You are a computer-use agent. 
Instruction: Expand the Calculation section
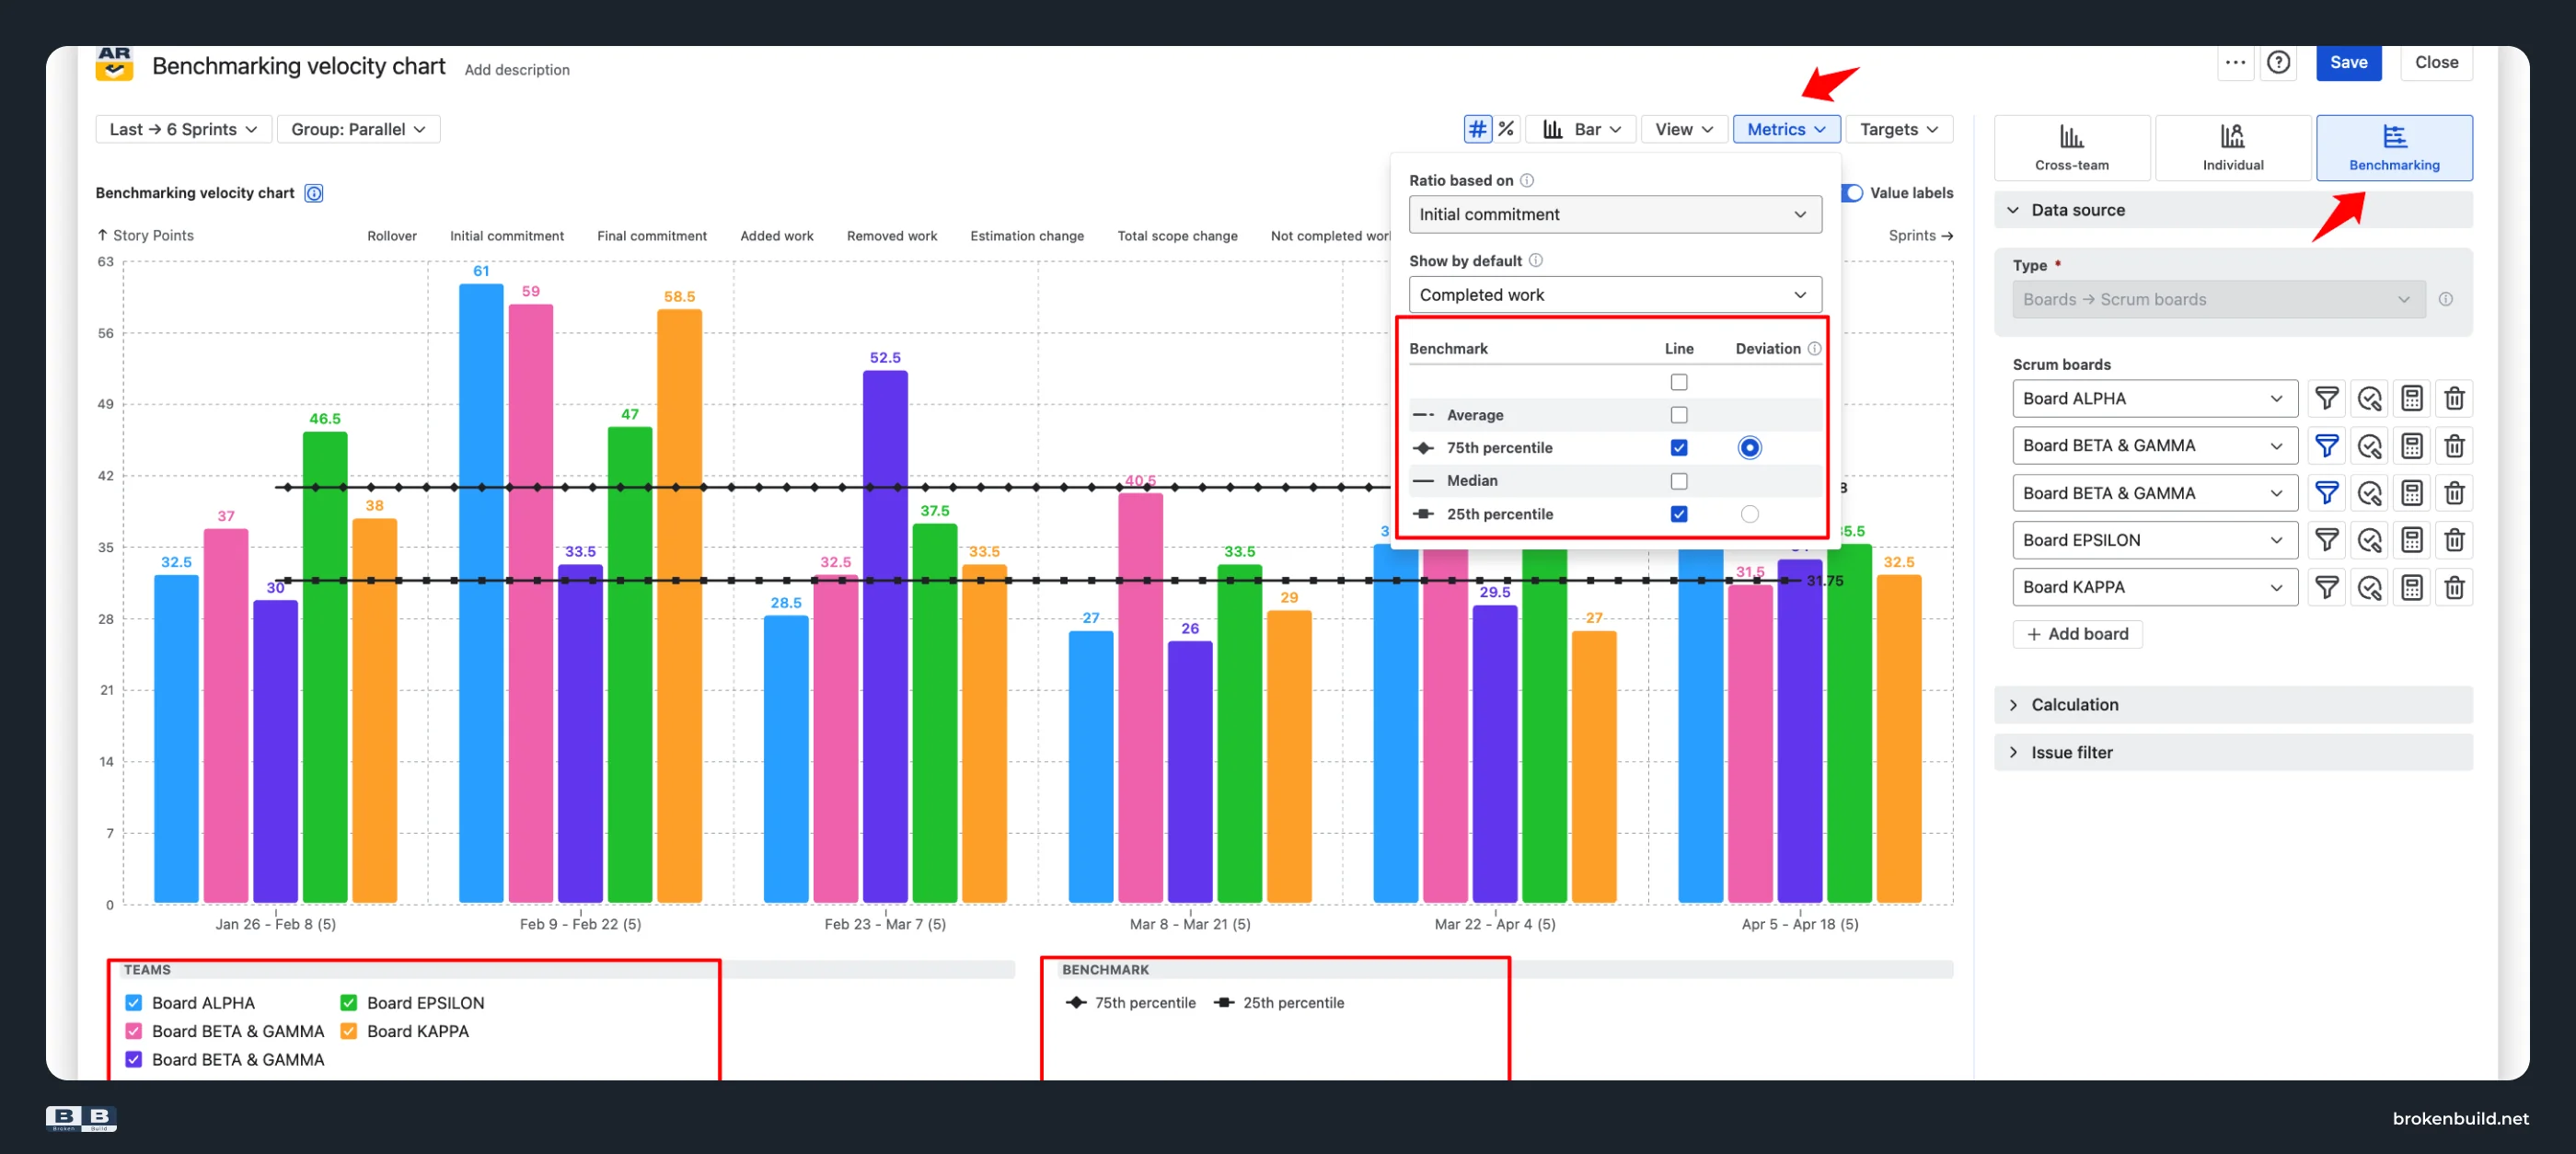pyautogui.click(x=2232, y=705)
